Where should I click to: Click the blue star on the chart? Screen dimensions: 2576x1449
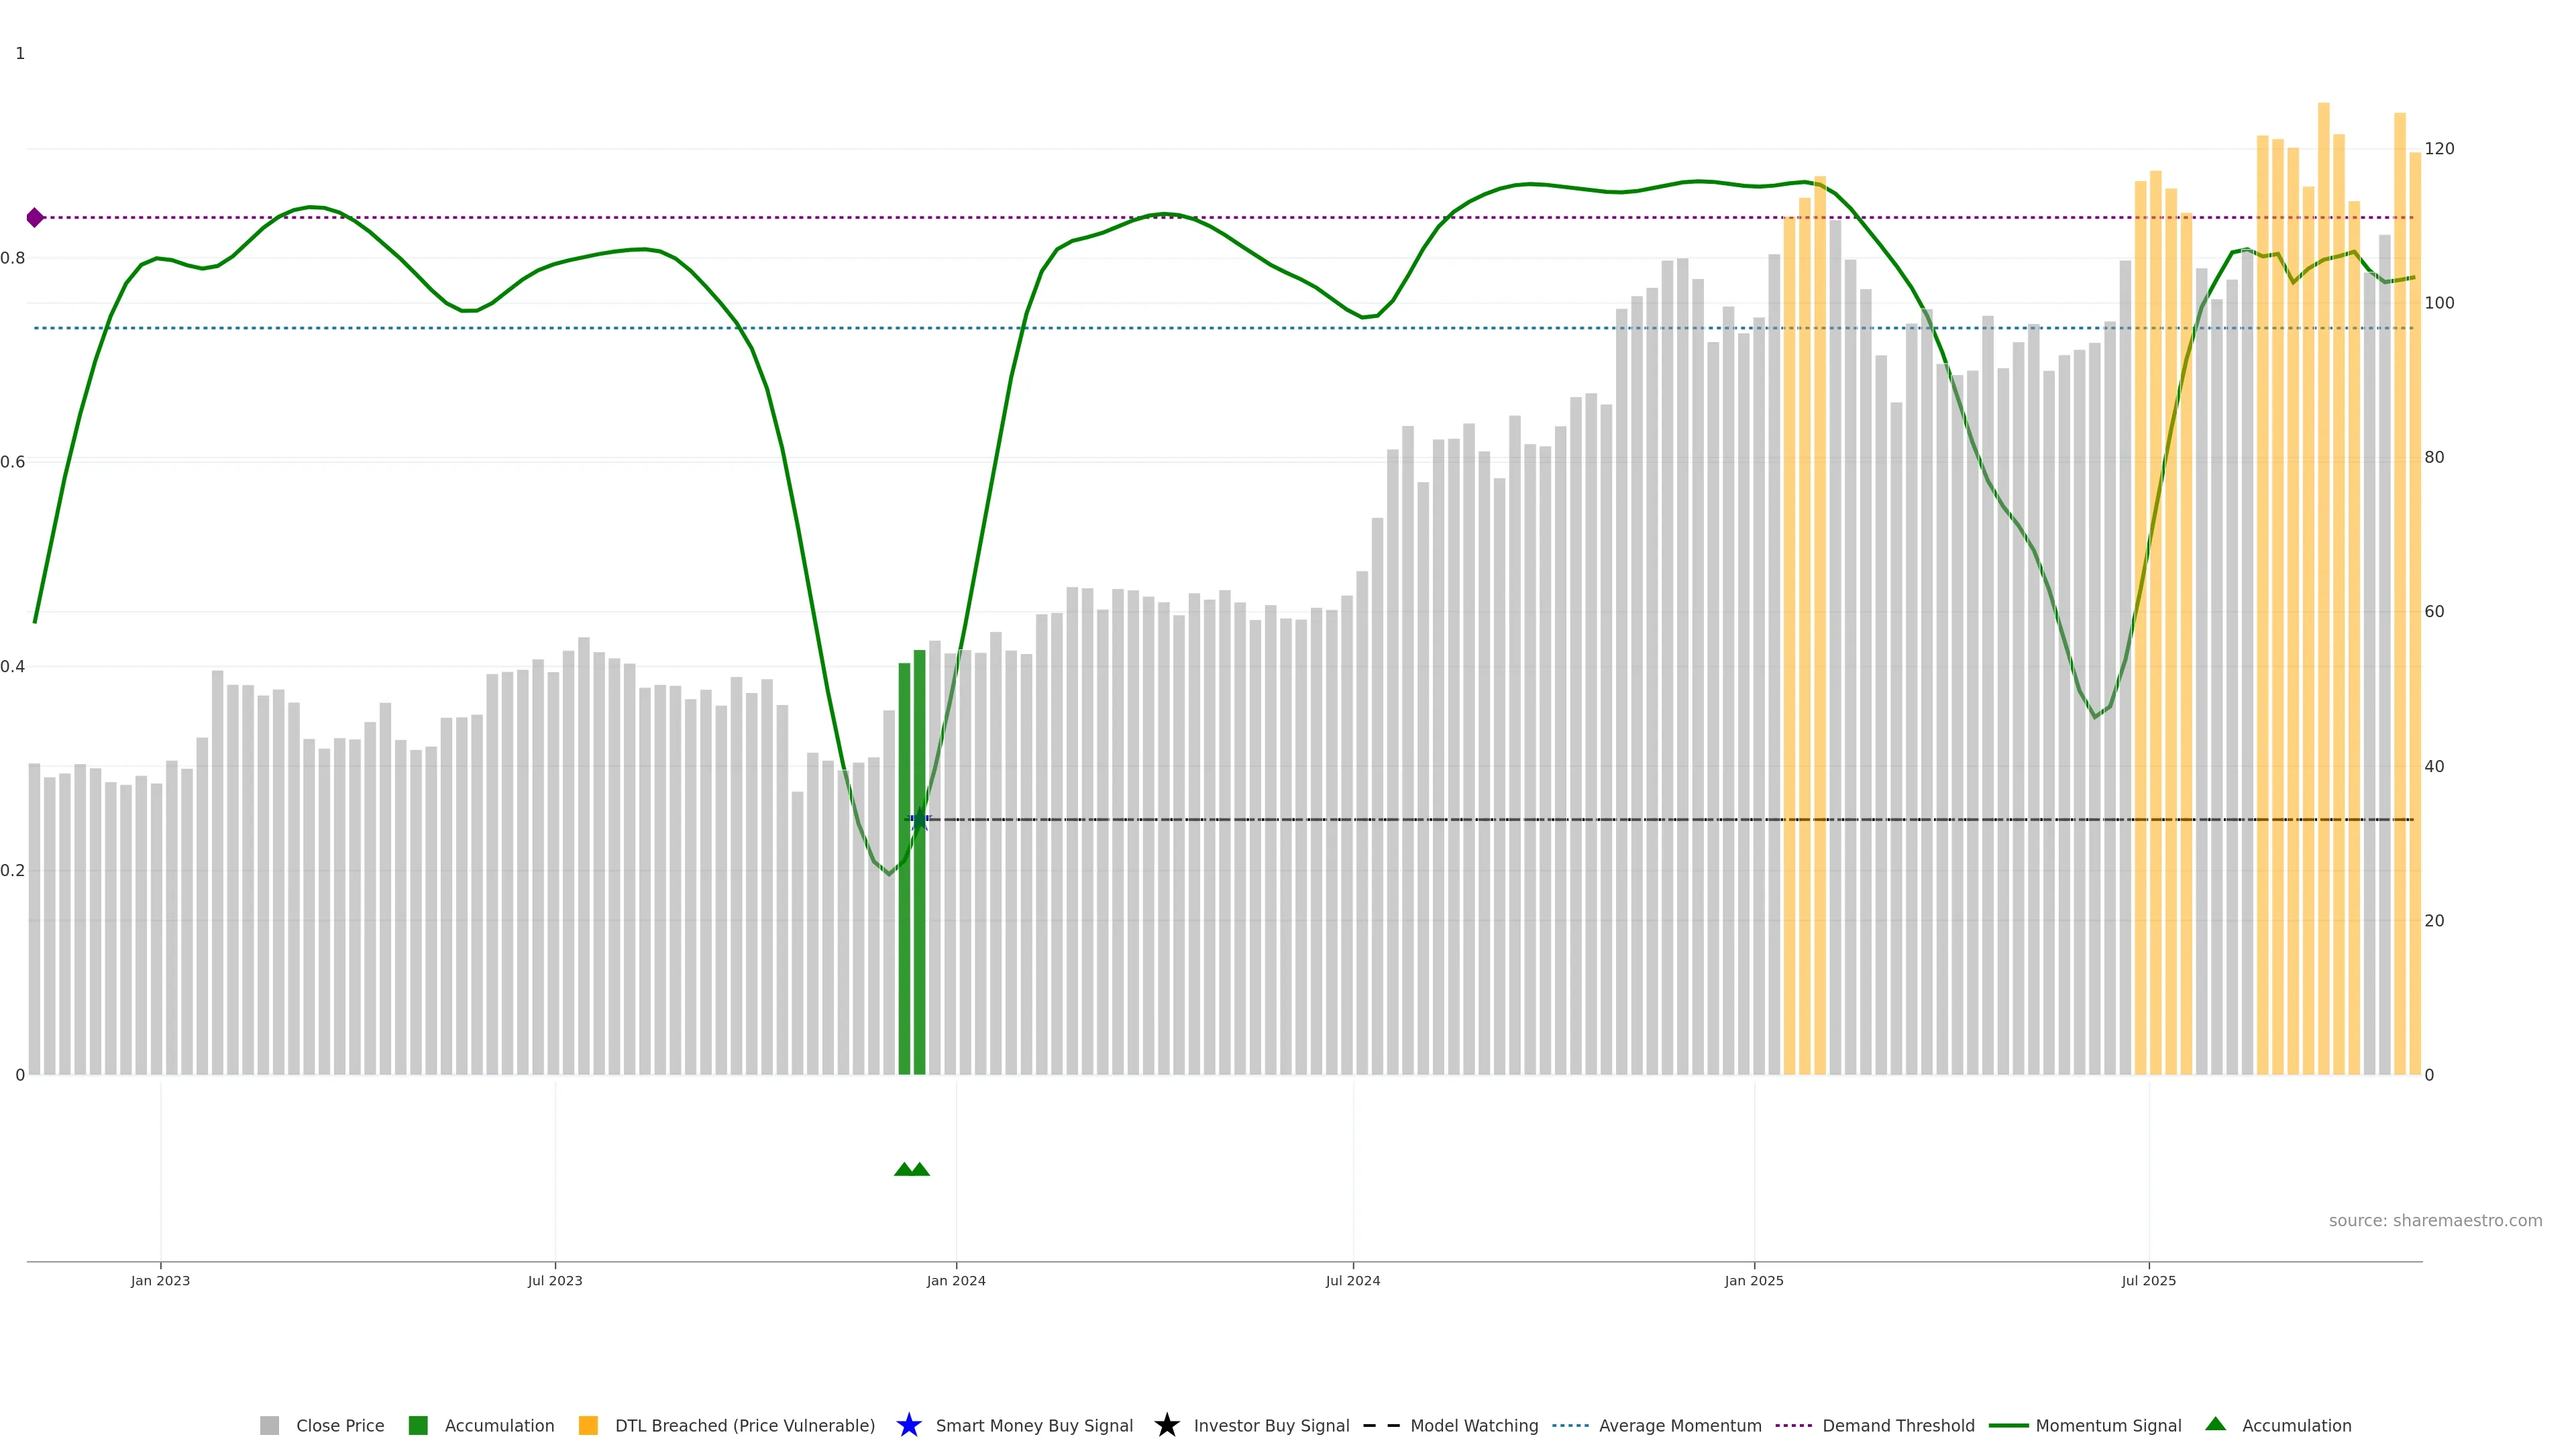[920, 820]
